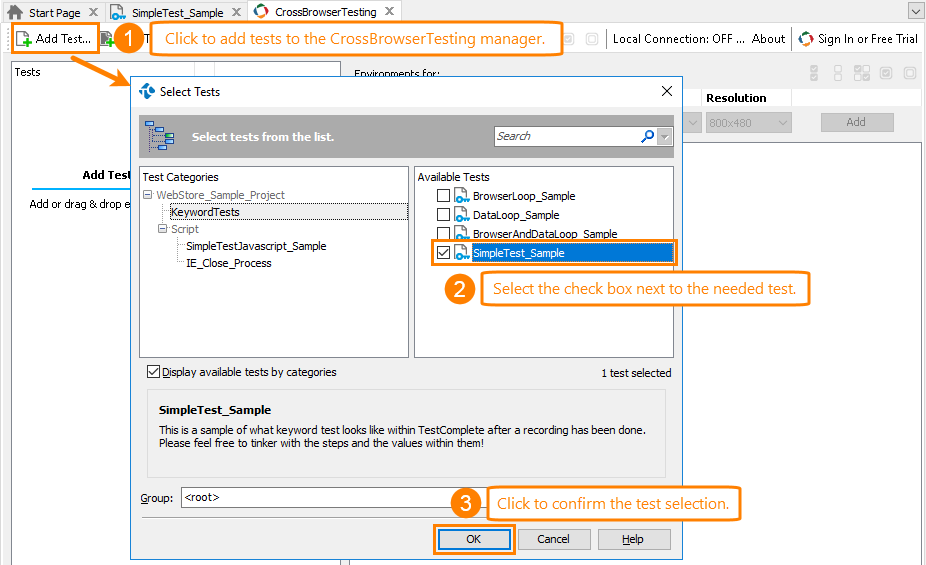The height and width of the screenshot is (565, 926).
Task: Close the Start Page tab
Action: (93, 12)
